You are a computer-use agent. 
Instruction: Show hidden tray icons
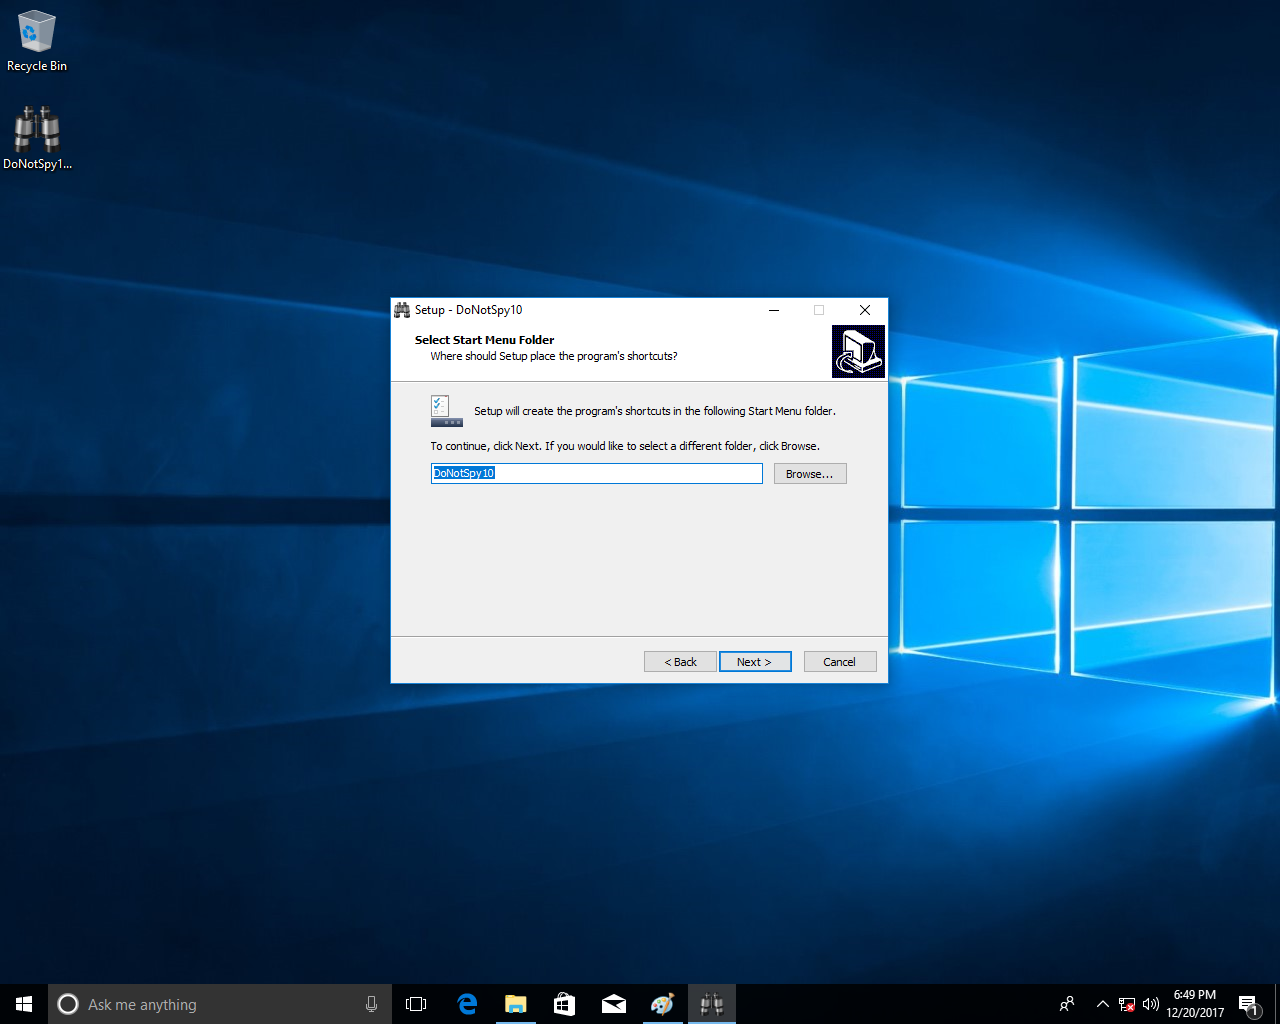click(1102, 1004)
